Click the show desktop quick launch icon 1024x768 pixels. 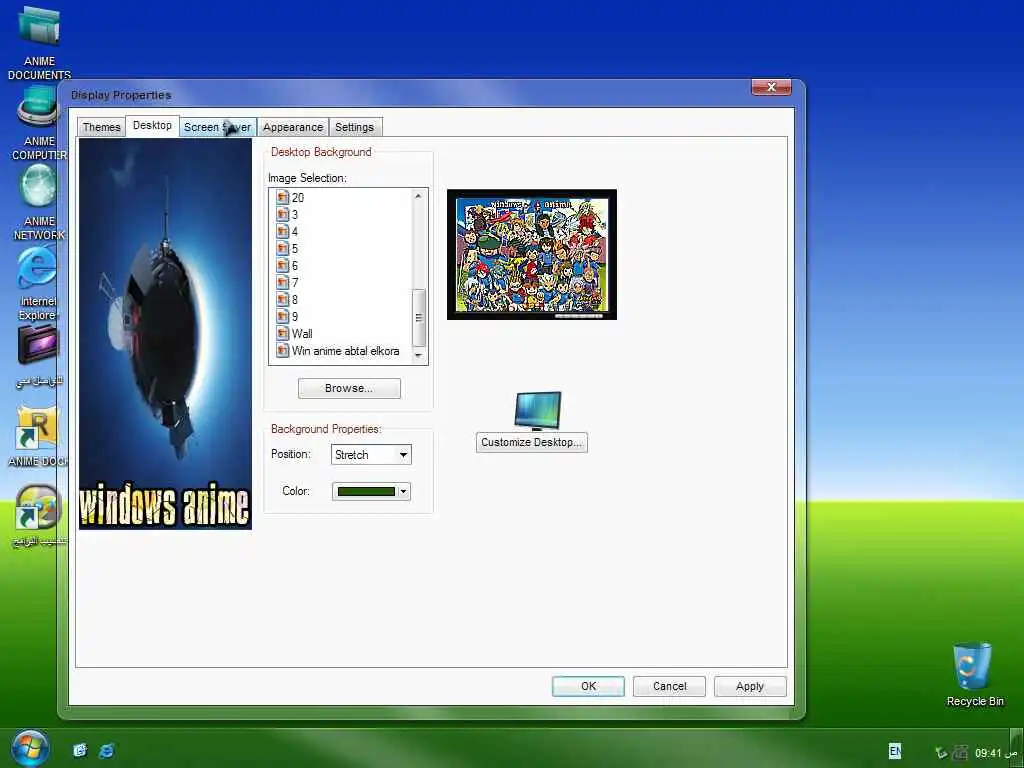[80, 751]
